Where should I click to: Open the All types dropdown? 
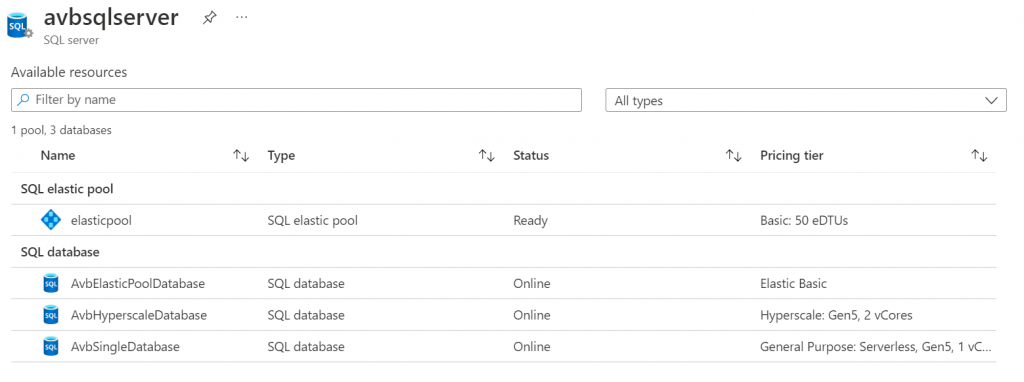point(806,101)
